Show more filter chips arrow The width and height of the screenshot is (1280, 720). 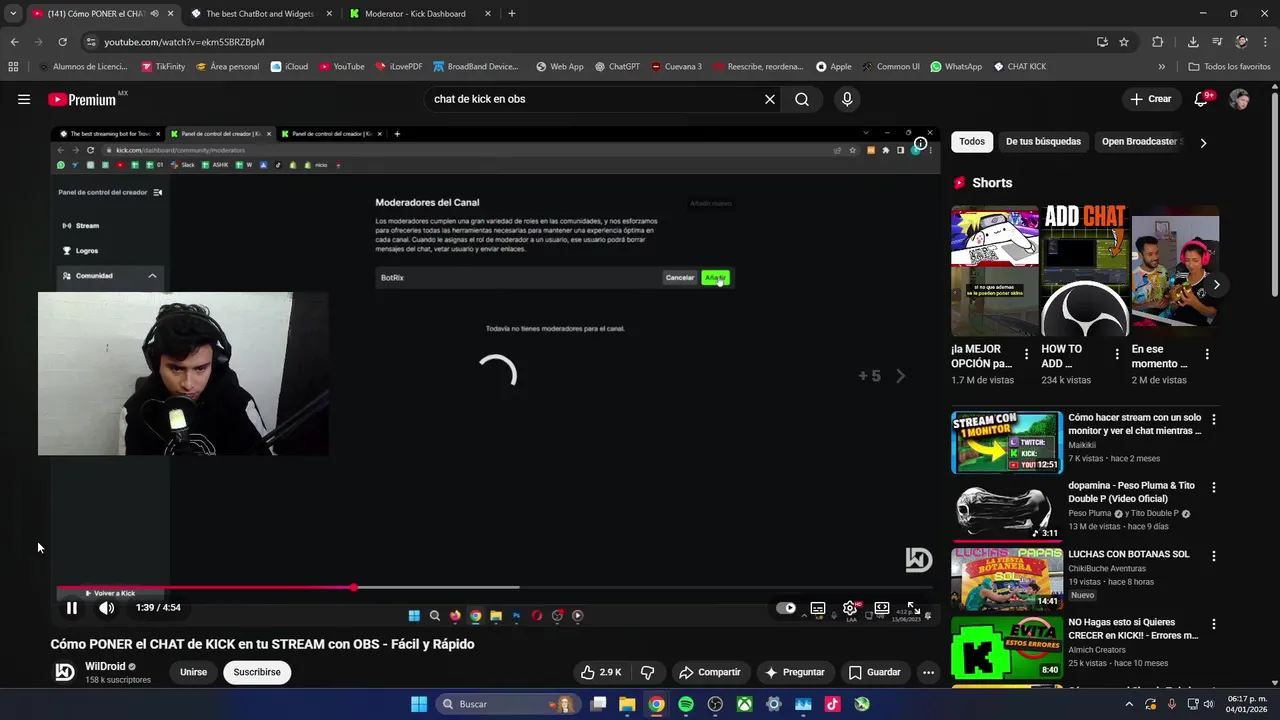tap(1203, 142)
